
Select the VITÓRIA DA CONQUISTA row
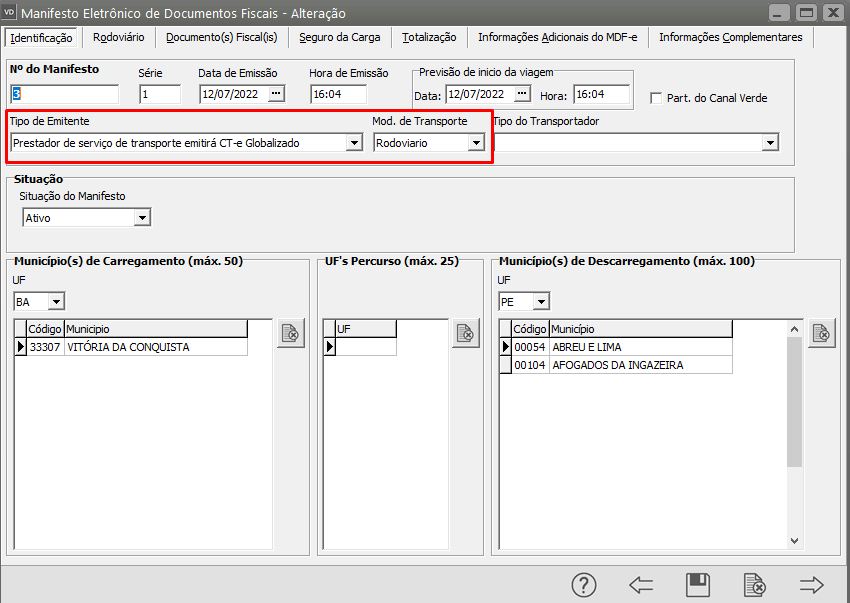[x=127, y=347]
